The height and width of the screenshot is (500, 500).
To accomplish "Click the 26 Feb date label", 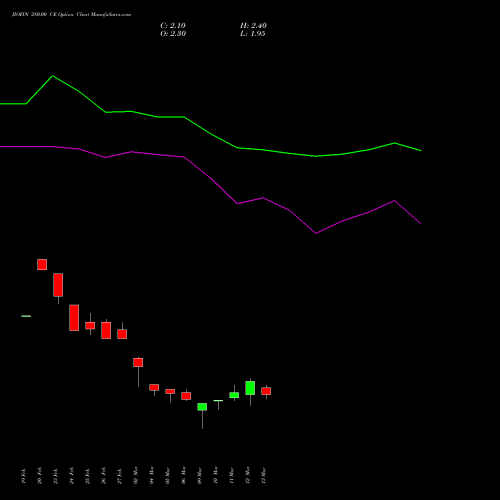I will [103, 475].
